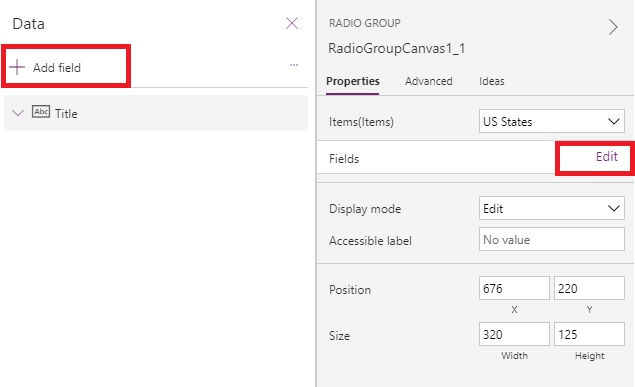The width and height of the screenshot is (635, 387).
Task: Click the plus icon beside Add field
Action: (x=17, y=67)
